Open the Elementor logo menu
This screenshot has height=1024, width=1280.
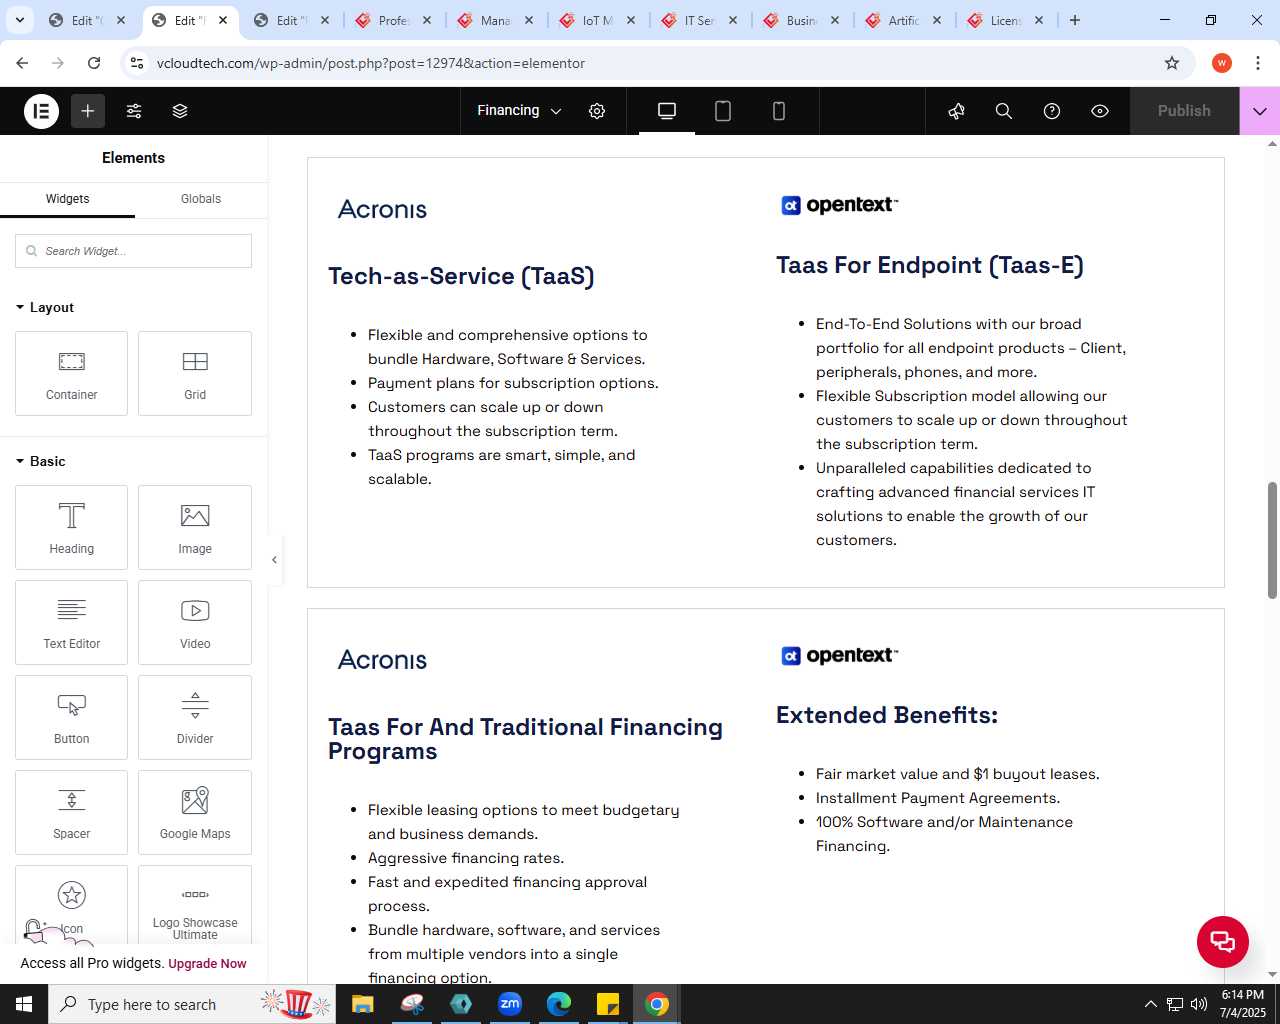[42, 111]
